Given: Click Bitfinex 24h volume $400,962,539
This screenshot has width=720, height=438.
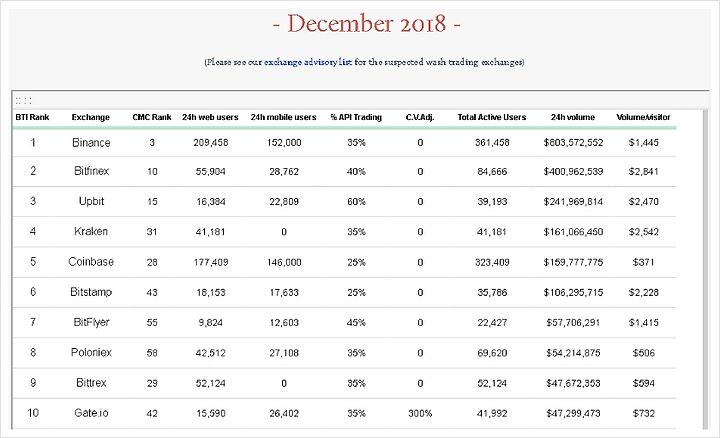Looking at the screenshot, I should click(573, 172).
